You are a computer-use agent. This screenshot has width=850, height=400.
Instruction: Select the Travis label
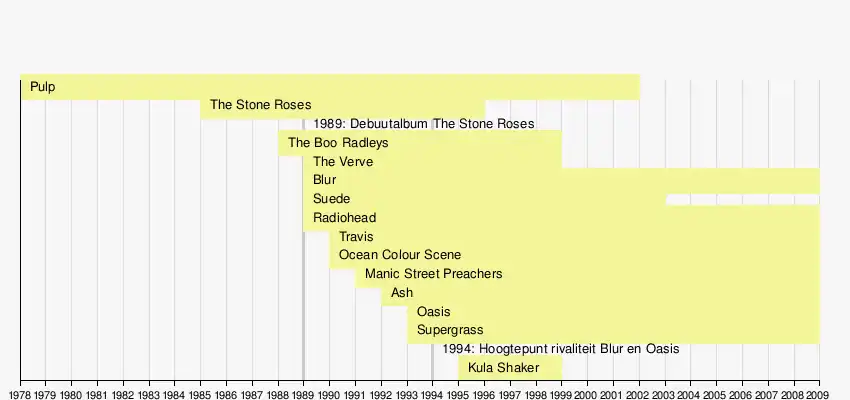tap(356, 237)
